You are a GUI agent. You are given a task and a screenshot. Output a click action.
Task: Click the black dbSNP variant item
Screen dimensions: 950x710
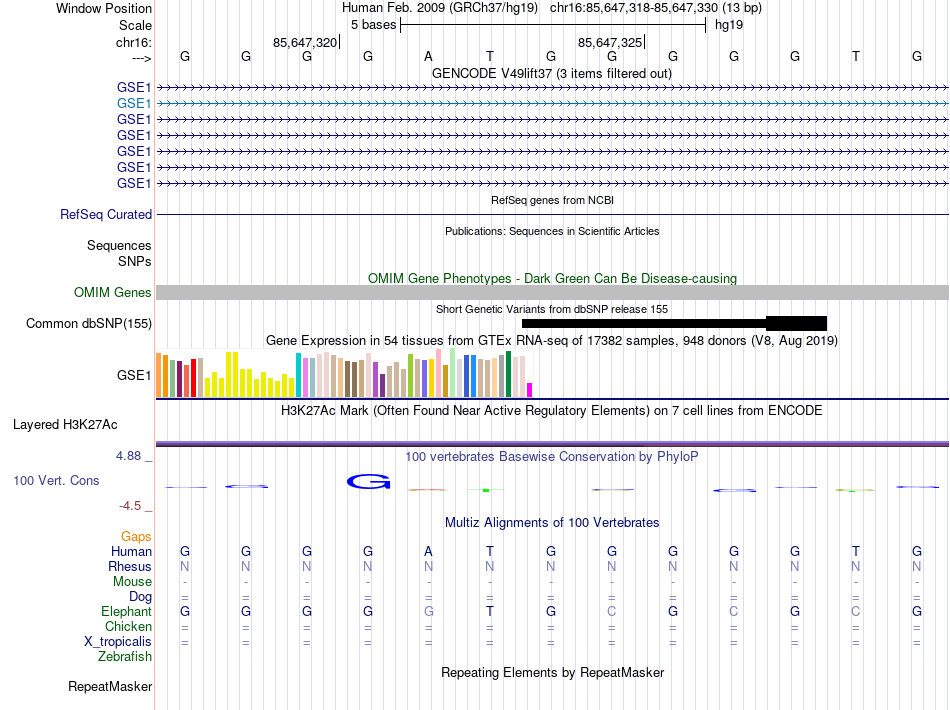[674, 323]
